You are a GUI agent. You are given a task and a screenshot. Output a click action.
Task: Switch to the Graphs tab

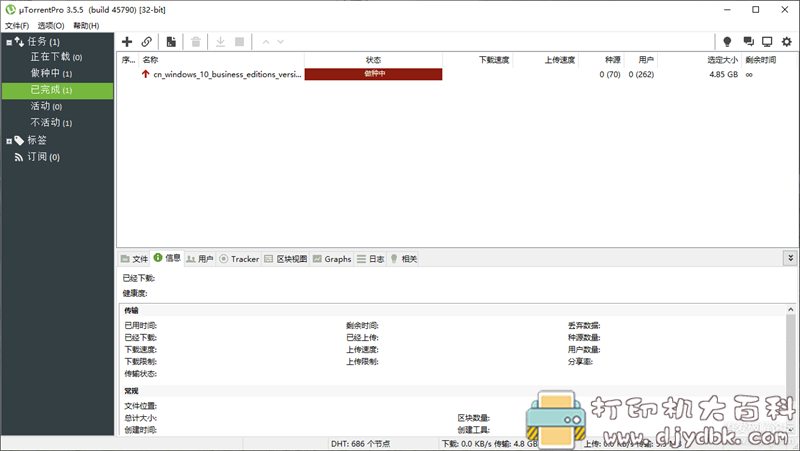click(332, 259)
